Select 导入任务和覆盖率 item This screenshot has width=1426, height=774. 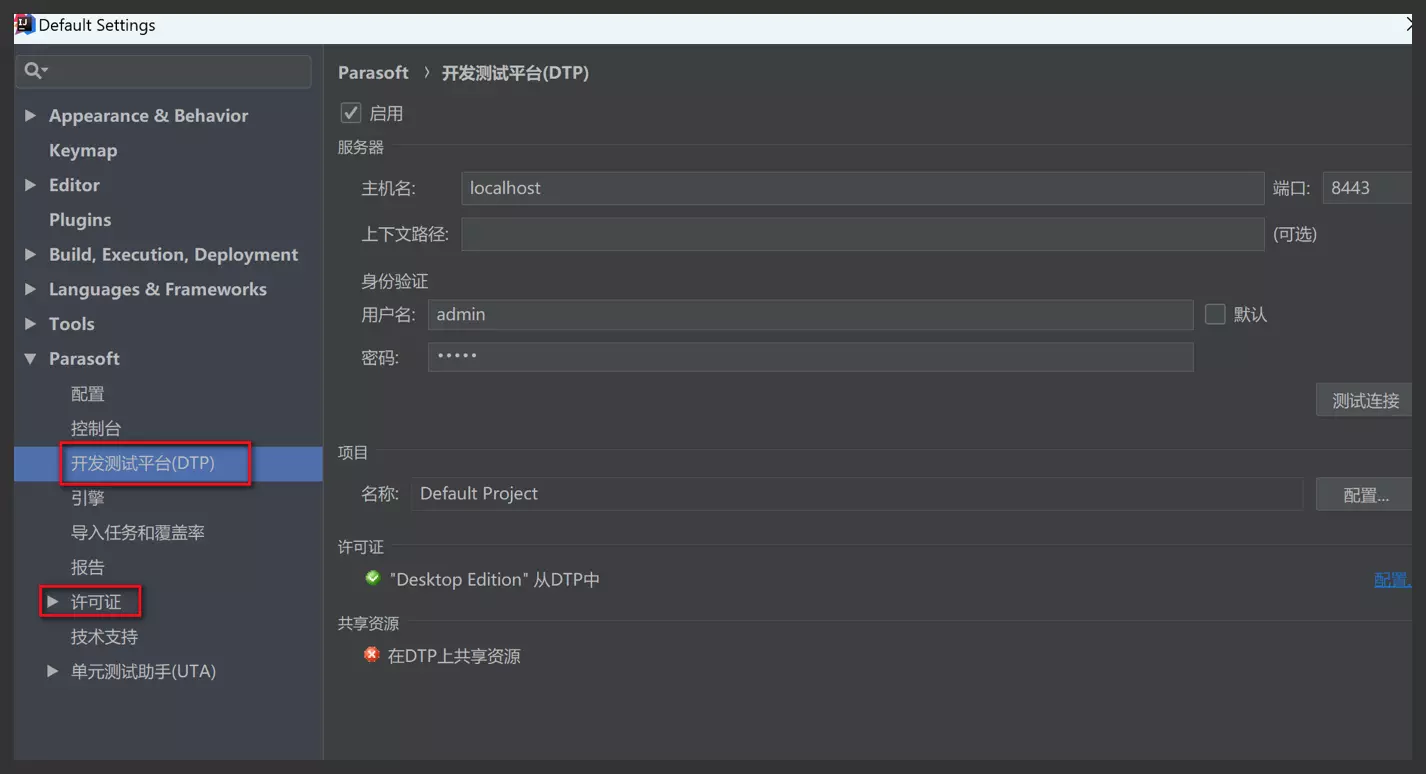pos(138,533)
